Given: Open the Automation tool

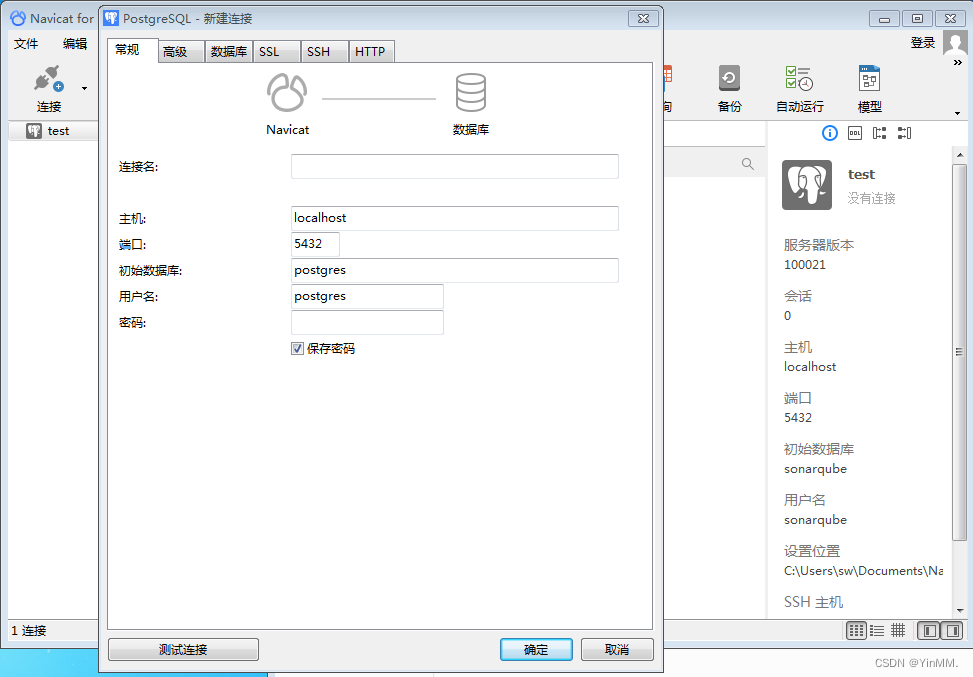Looking at the screenshot, I should [x=799, y=89].
